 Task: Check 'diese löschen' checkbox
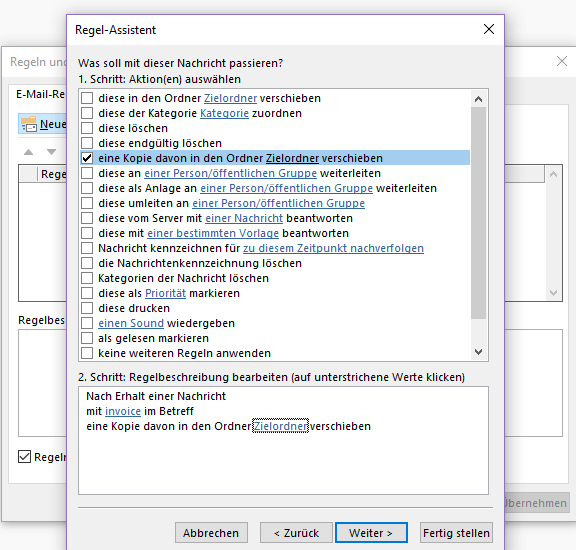[x=87, y=128]
